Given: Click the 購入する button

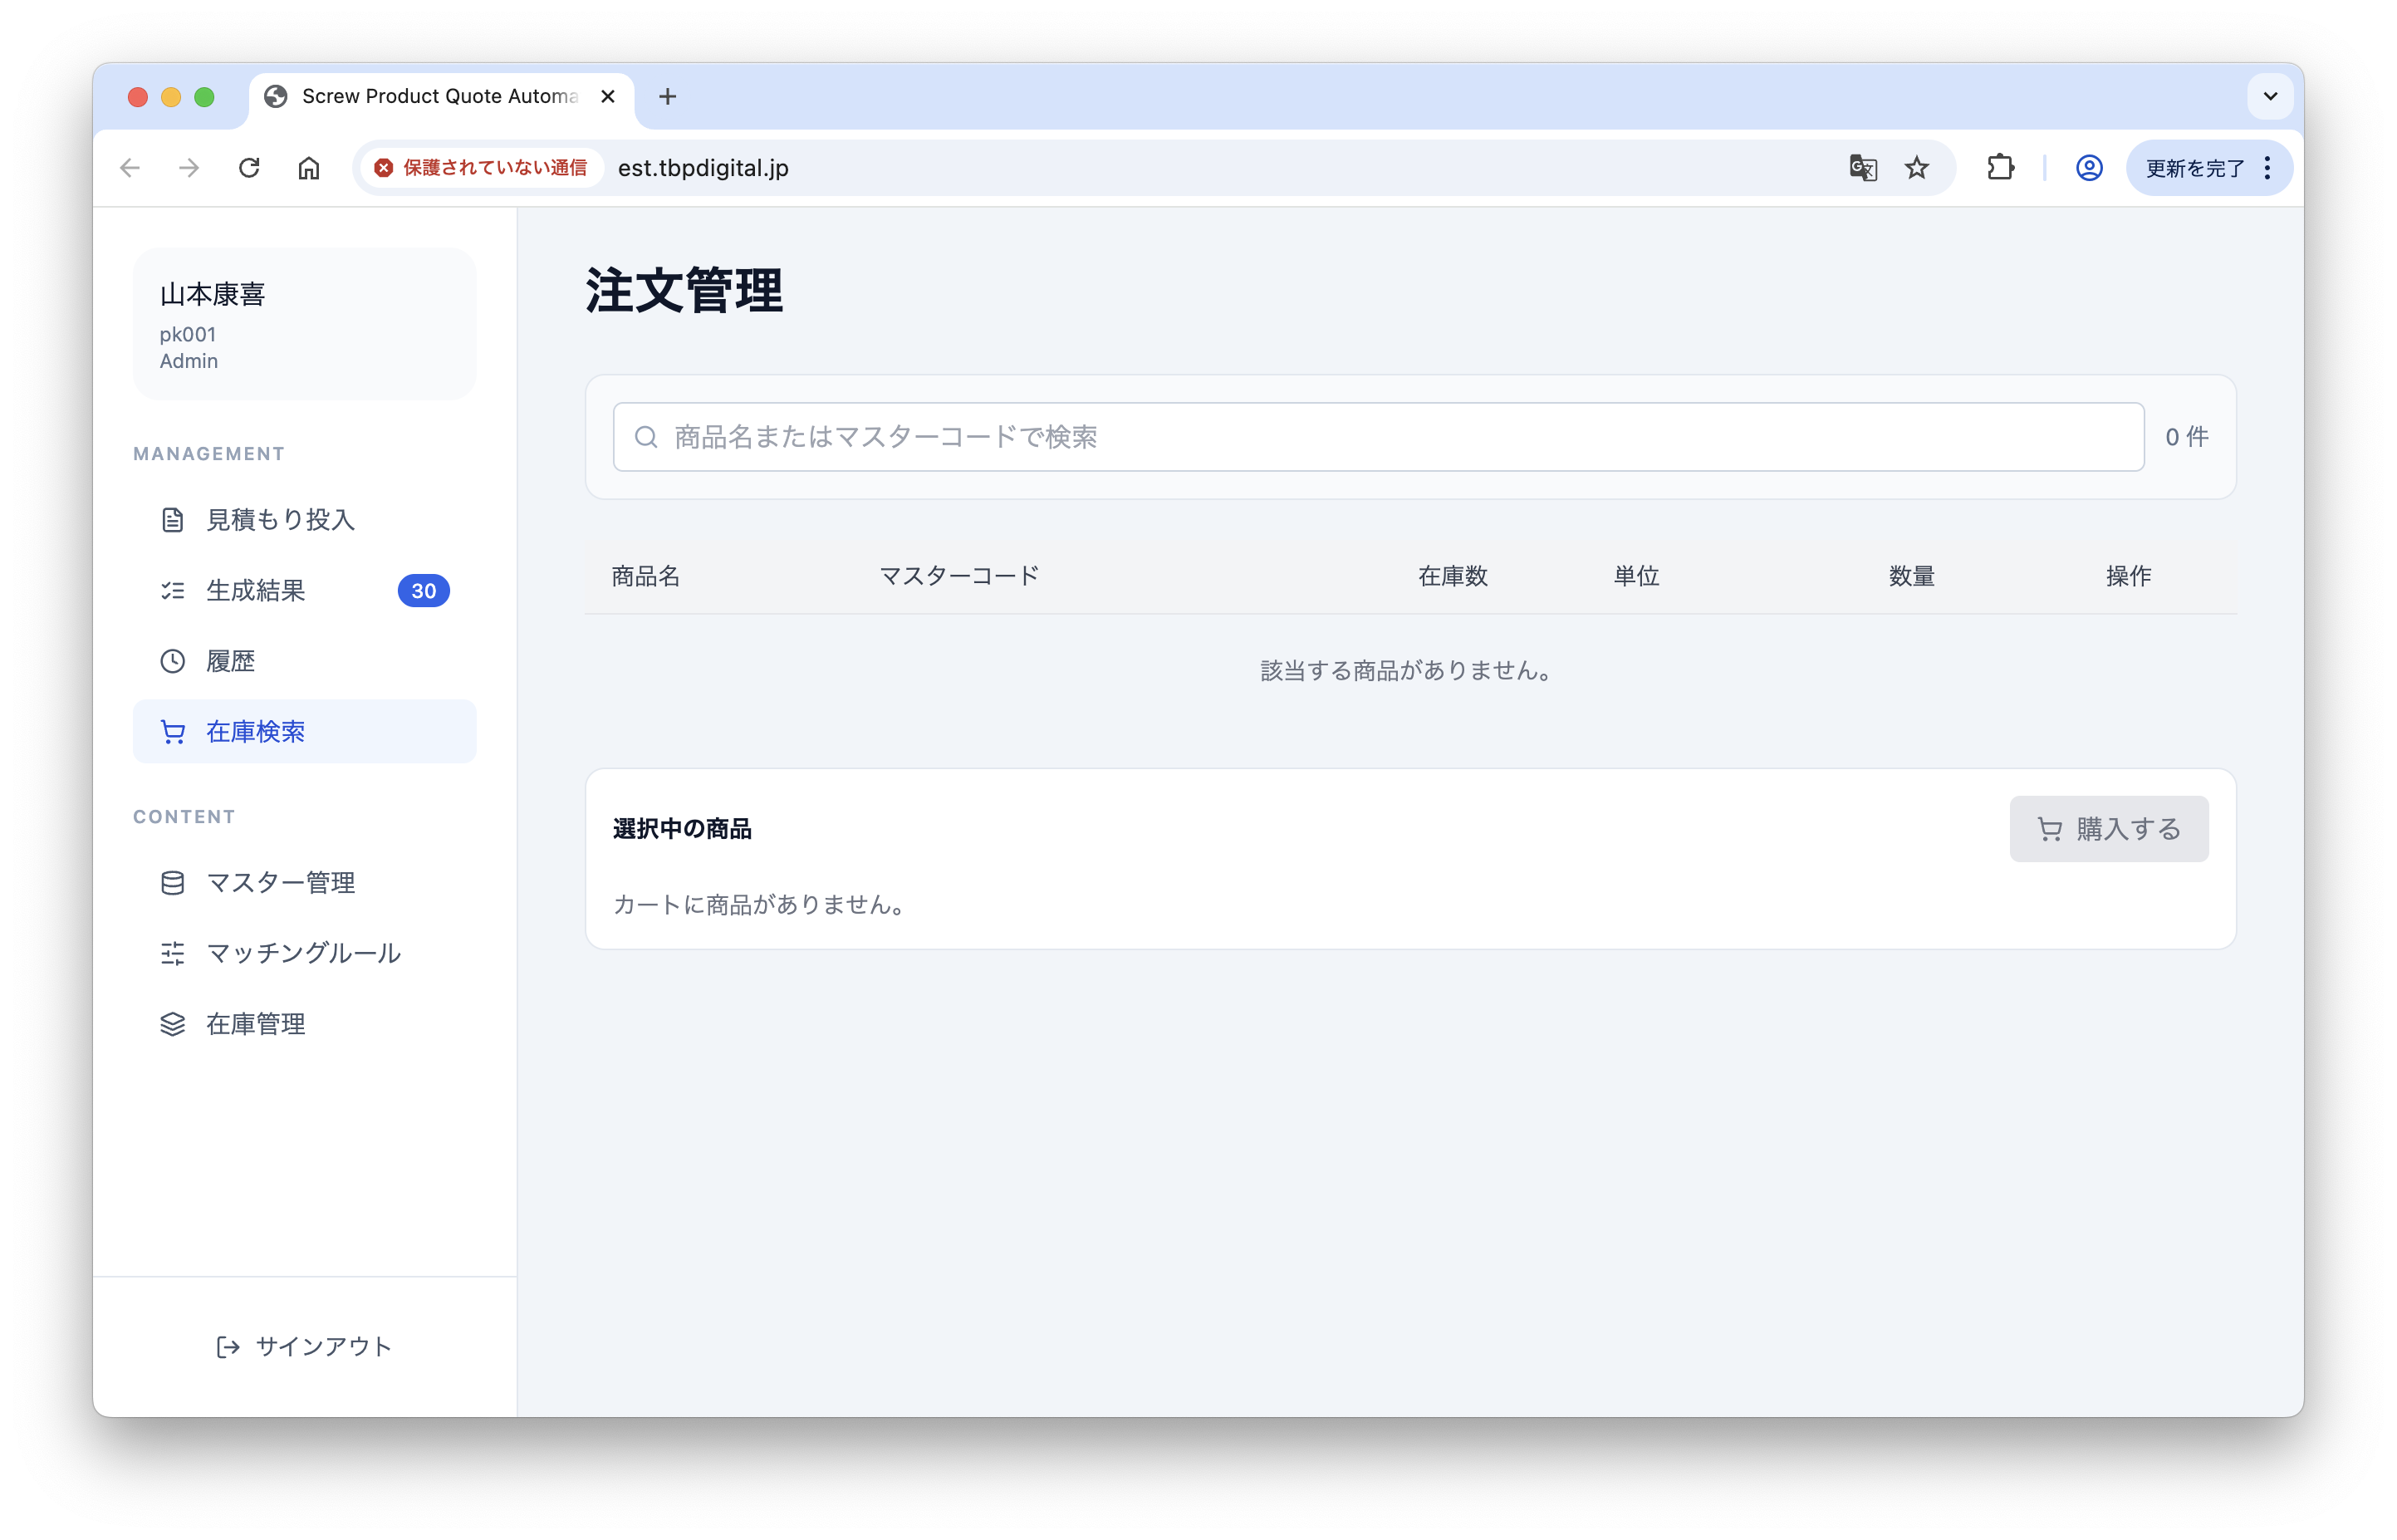Looking at the screenshot, I should point(2108,828).
